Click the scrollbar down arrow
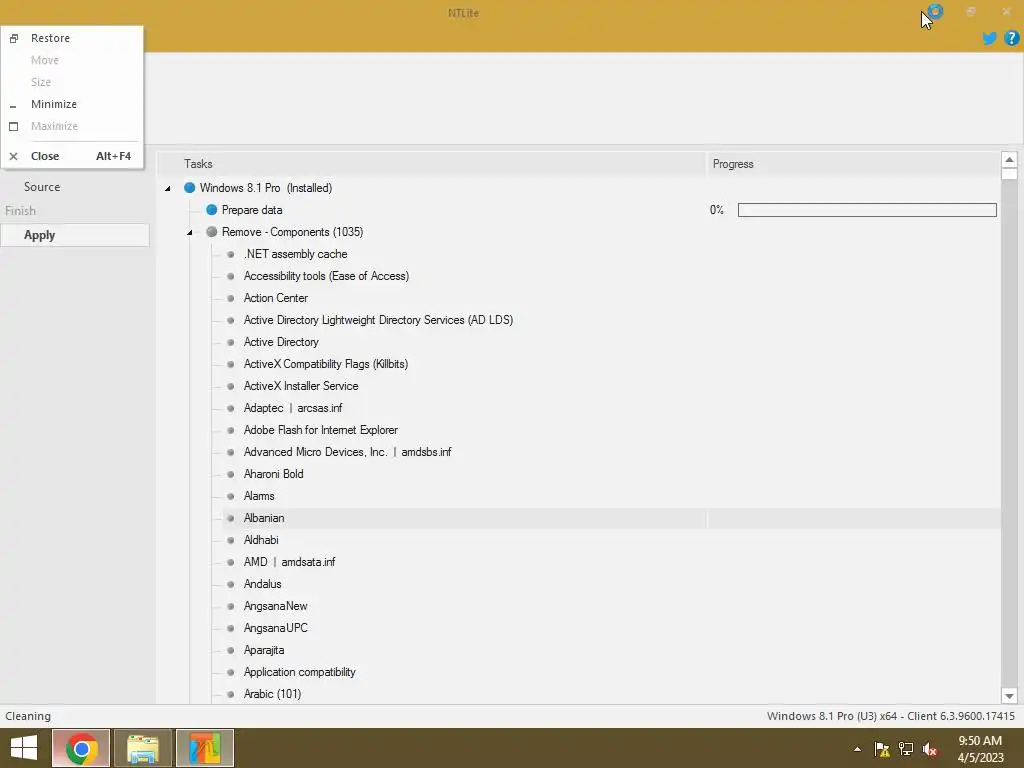The height and width of the screenshot is (768, 1024). [1009, 696]
